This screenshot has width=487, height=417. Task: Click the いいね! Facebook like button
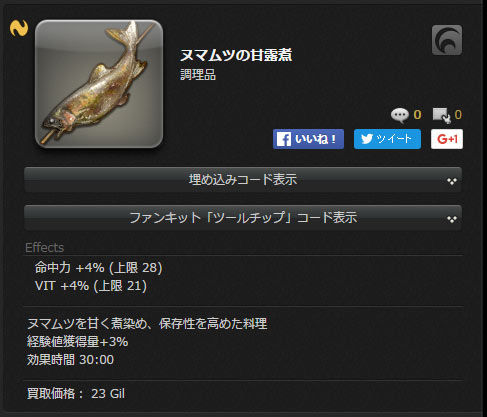[x=308, y=139]
